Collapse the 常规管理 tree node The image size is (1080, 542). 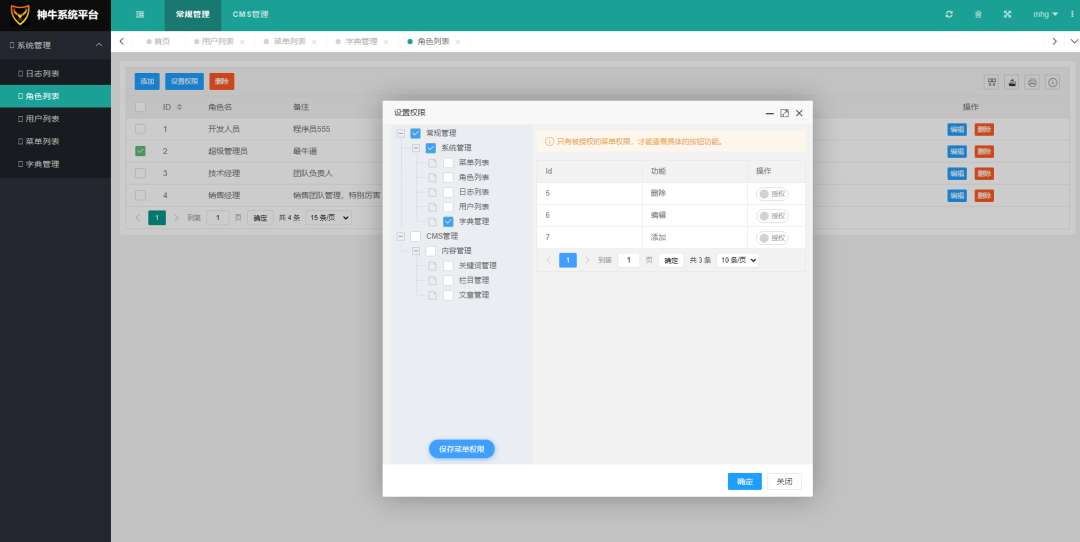tap(401, 134)
